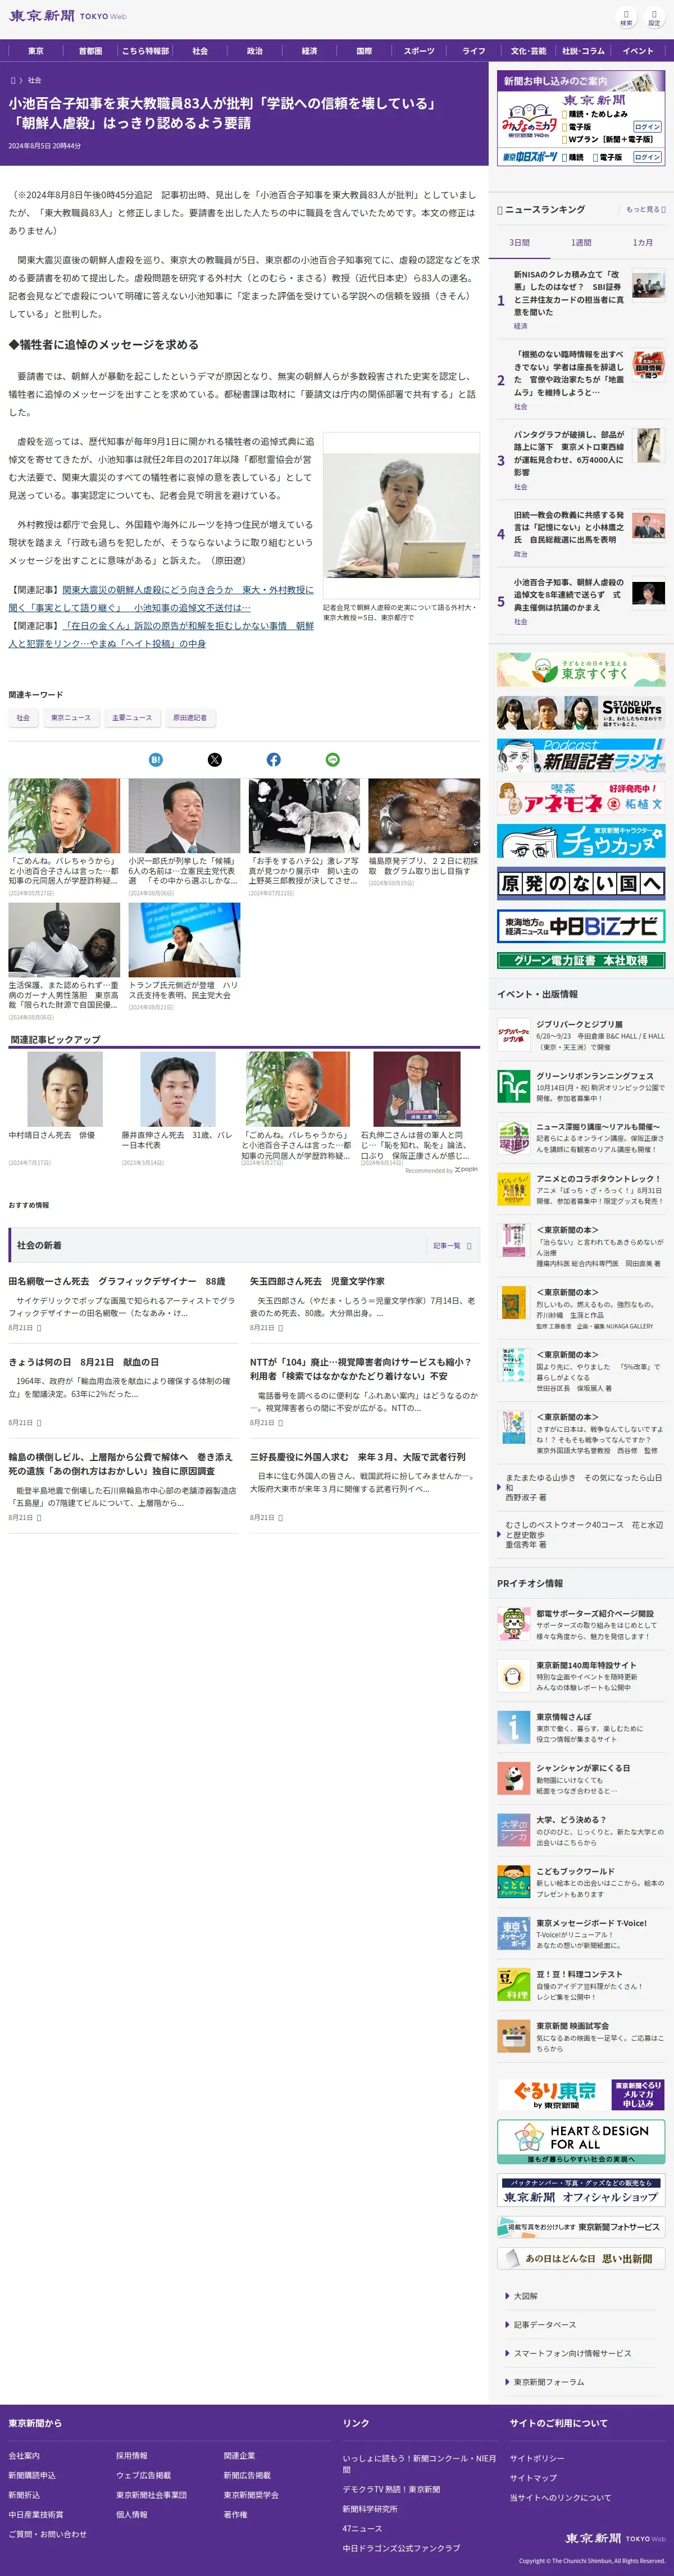674x2576 pixels.
Task: Click 東京情報さんぽ info icon
Action: tap(513, 1727)
